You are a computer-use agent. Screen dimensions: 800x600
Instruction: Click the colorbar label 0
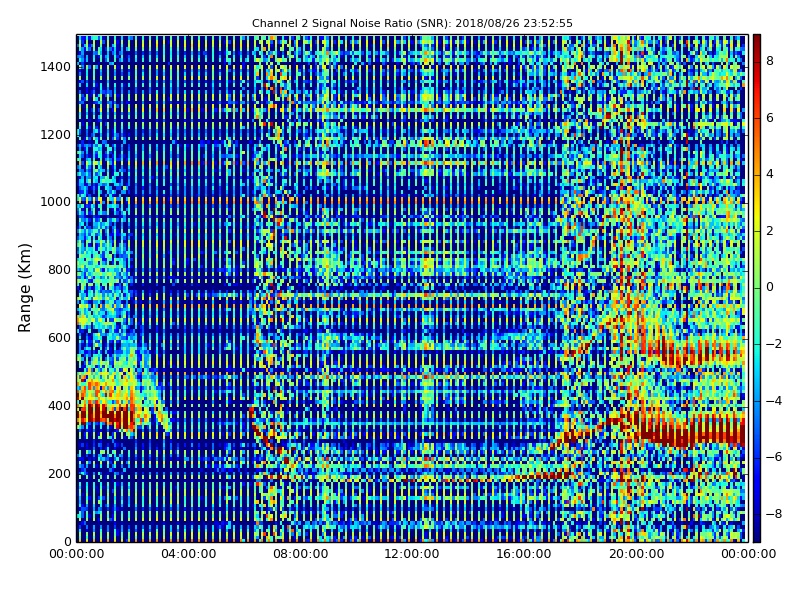click(x=770, y=287)
